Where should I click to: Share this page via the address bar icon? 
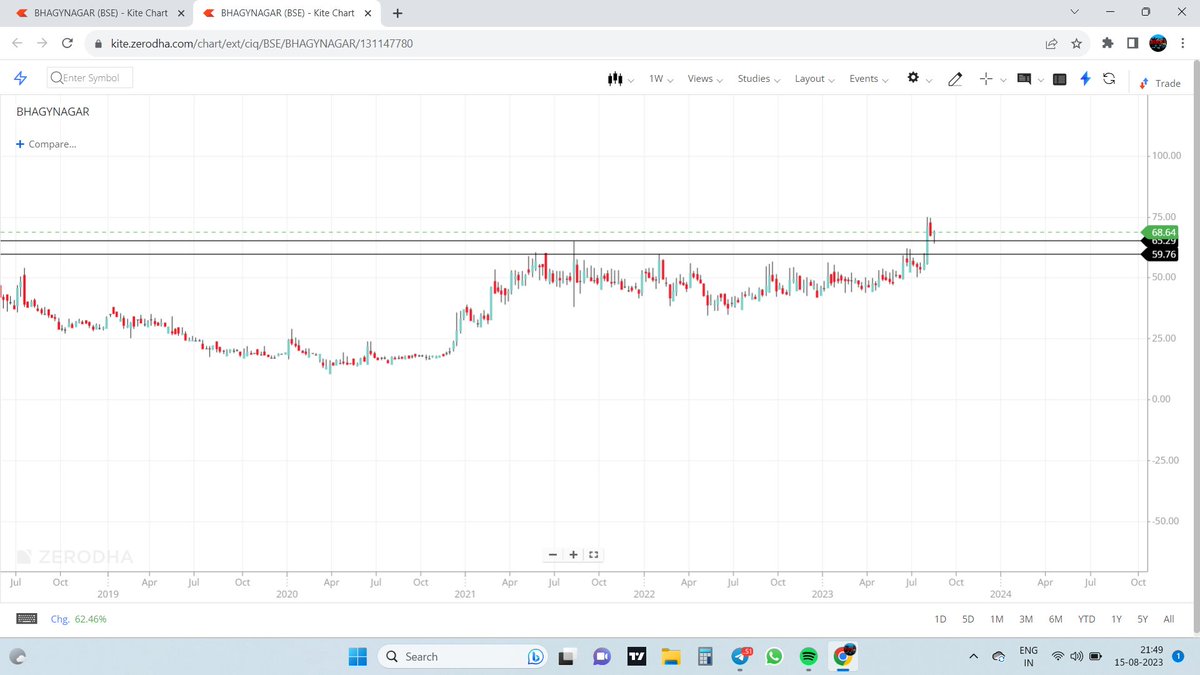(1051, 44)
